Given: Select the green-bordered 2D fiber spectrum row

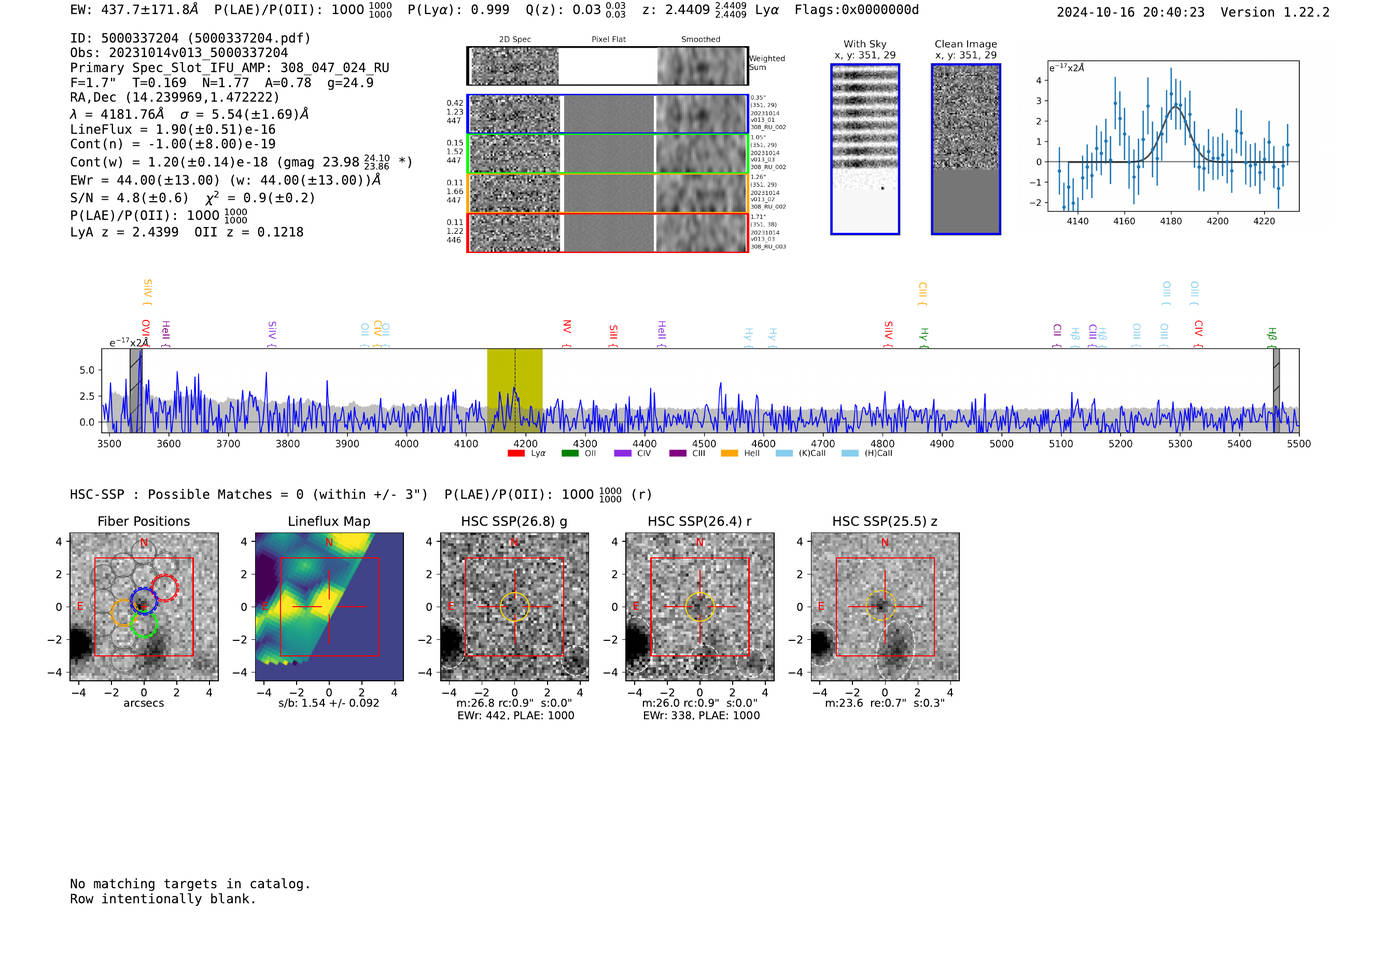Looking at the screenshot, I should 608,154.
